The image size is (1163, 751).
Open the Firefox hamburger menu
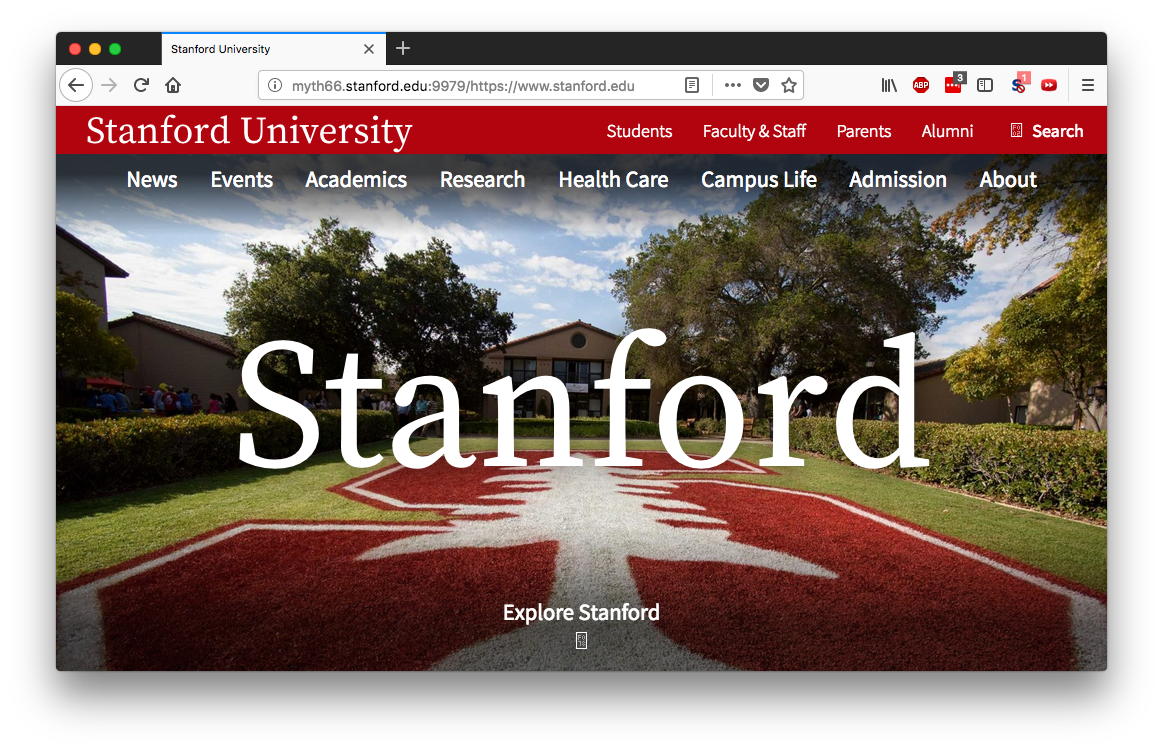coord(1088,85)
